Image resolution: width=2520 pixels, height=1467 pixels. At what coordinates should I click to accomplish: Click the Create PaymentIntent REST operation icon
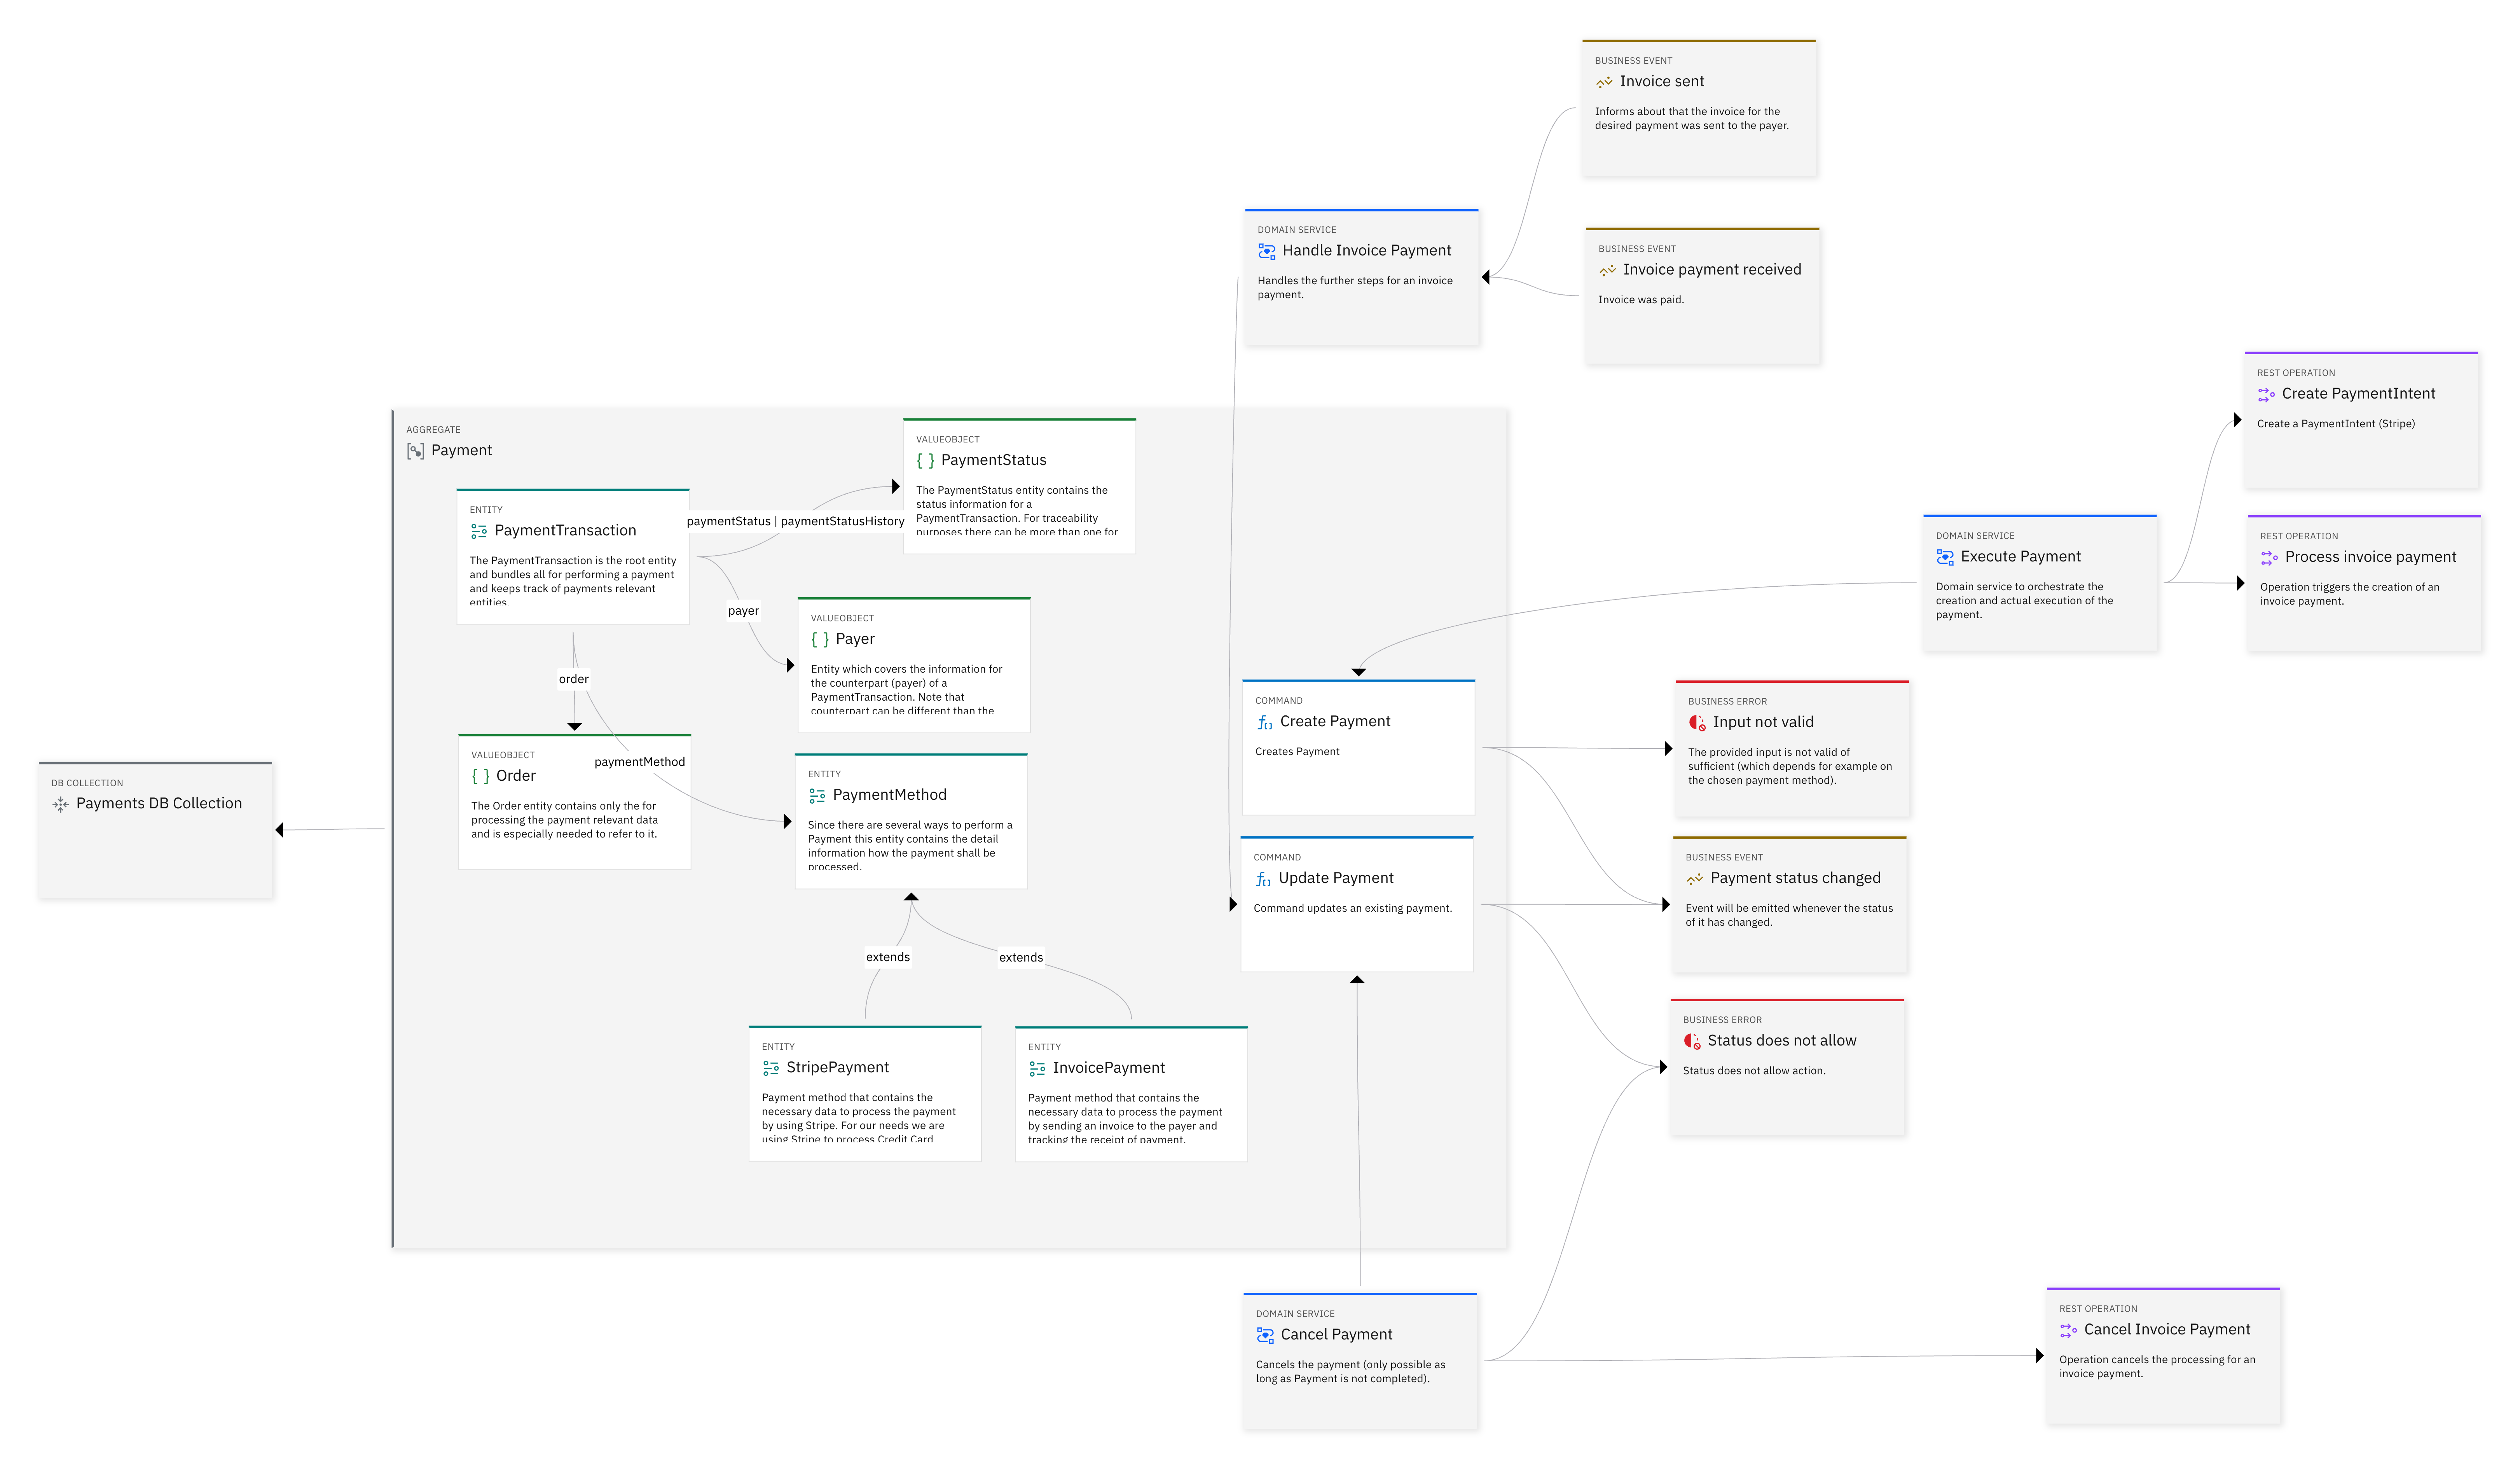tap(2266, 395)
